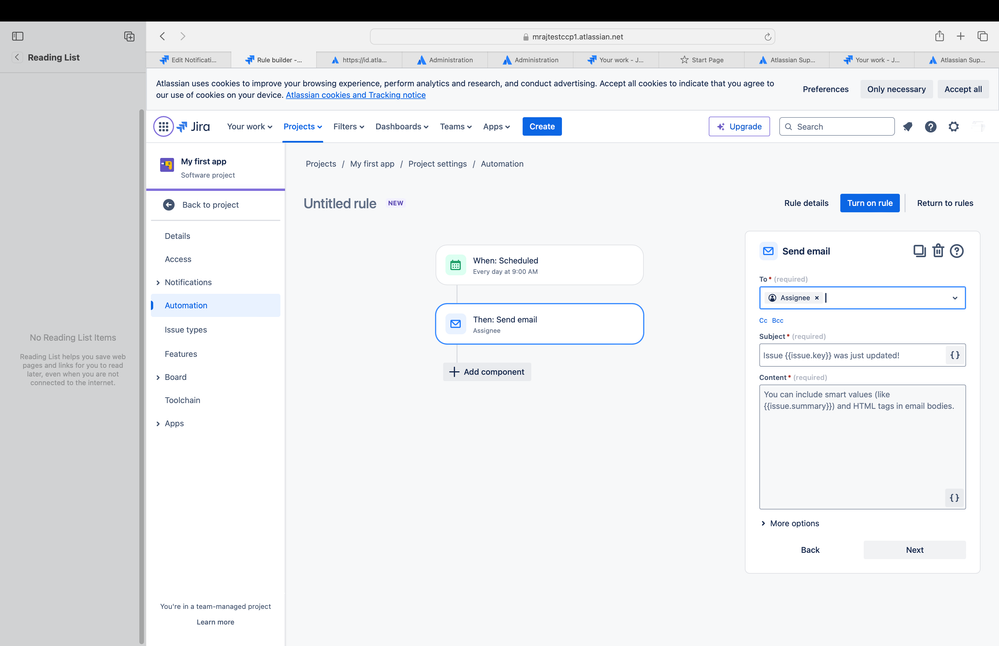Open the Jira app switcher grid icon
Viewport: 999px width, 646px height.
(163, 126)
